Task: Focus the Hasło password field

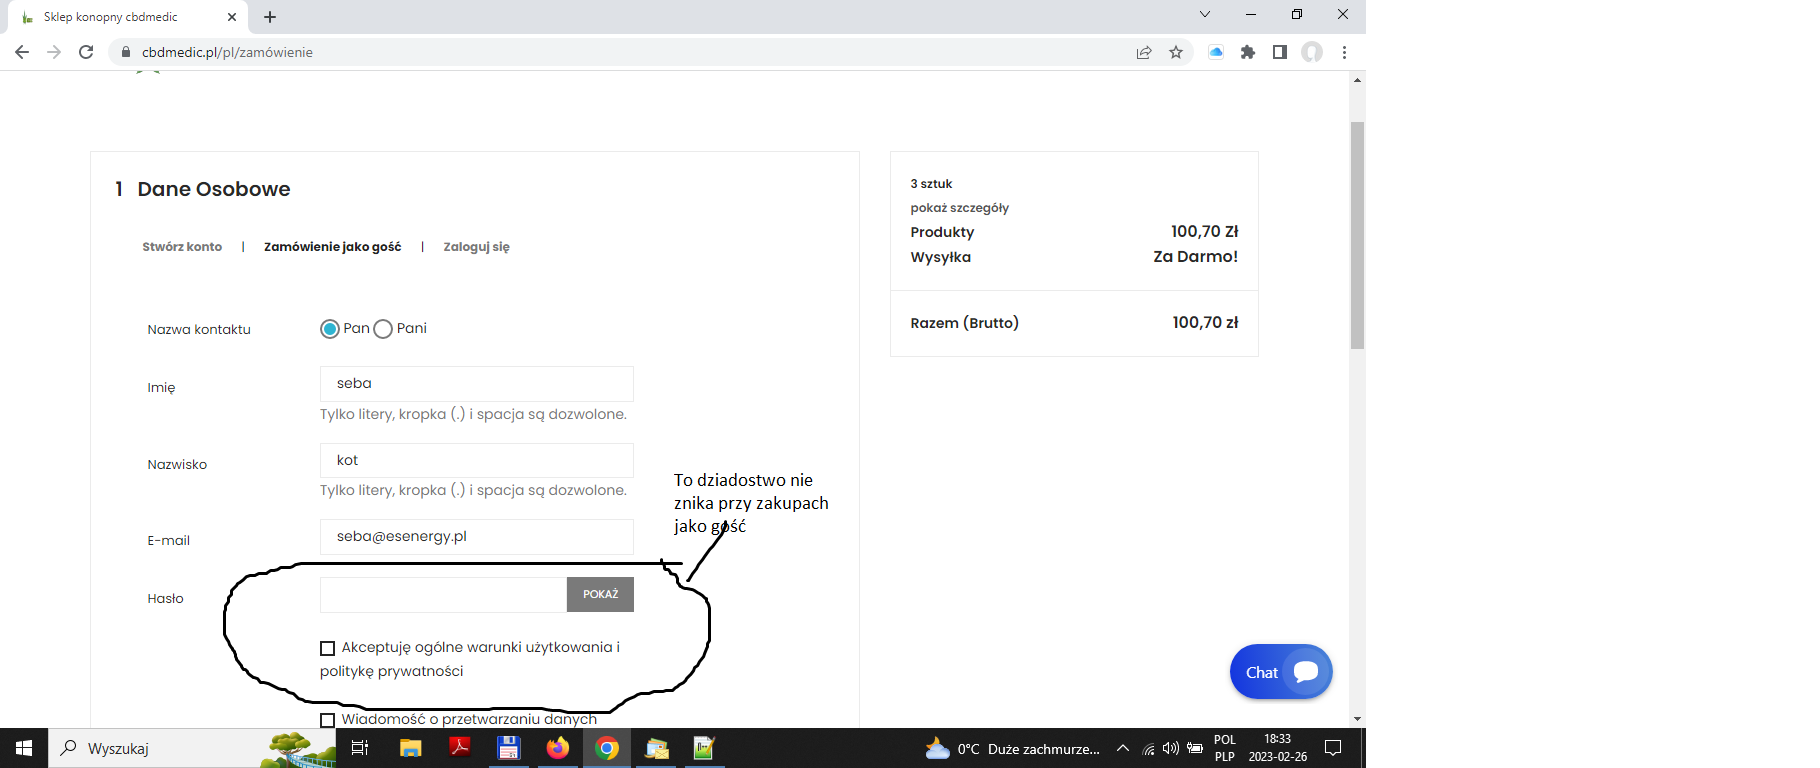Action: [443, 594]
